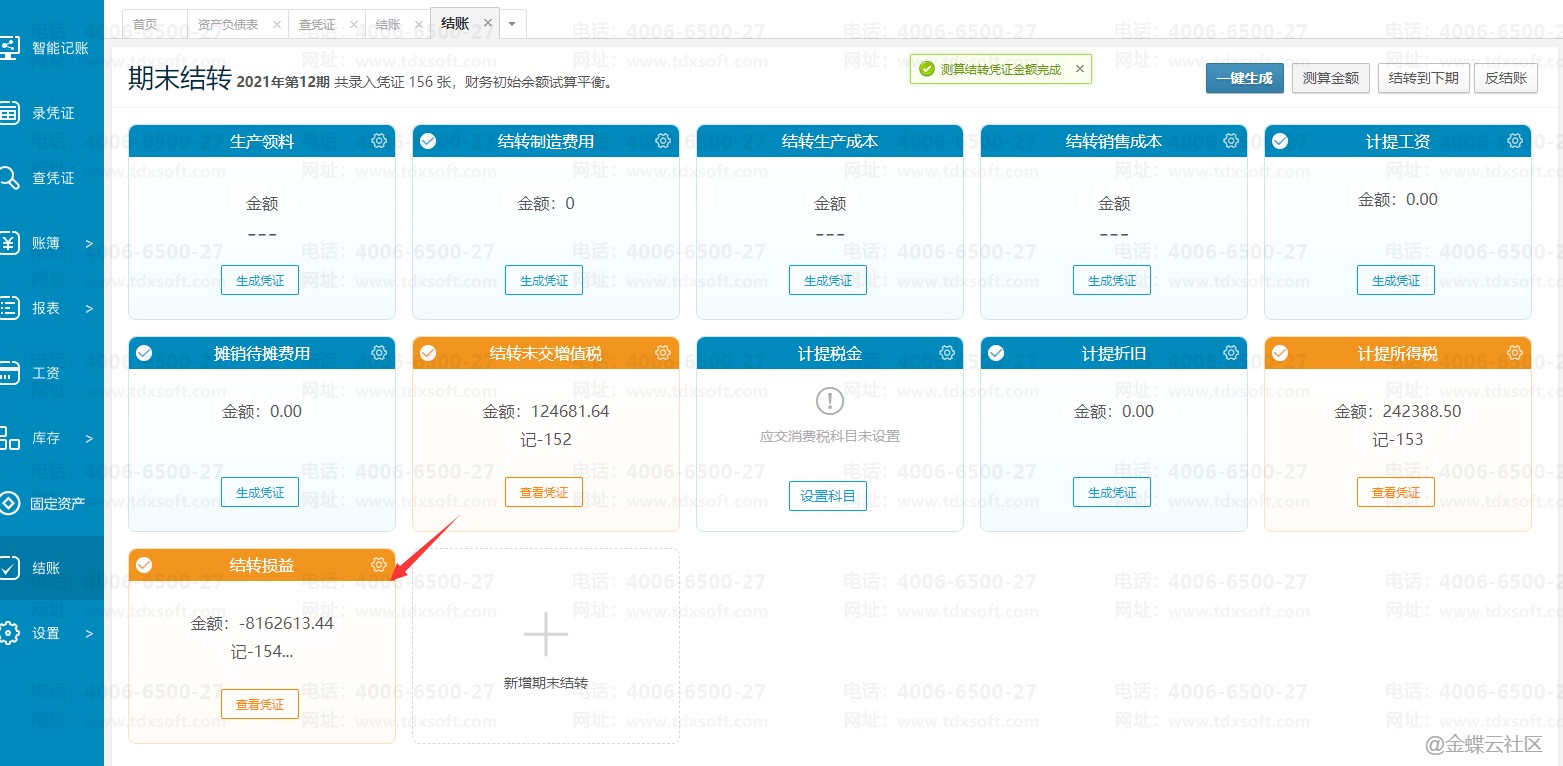Switch to the 资产负债表 tab

tap(227, 23)
